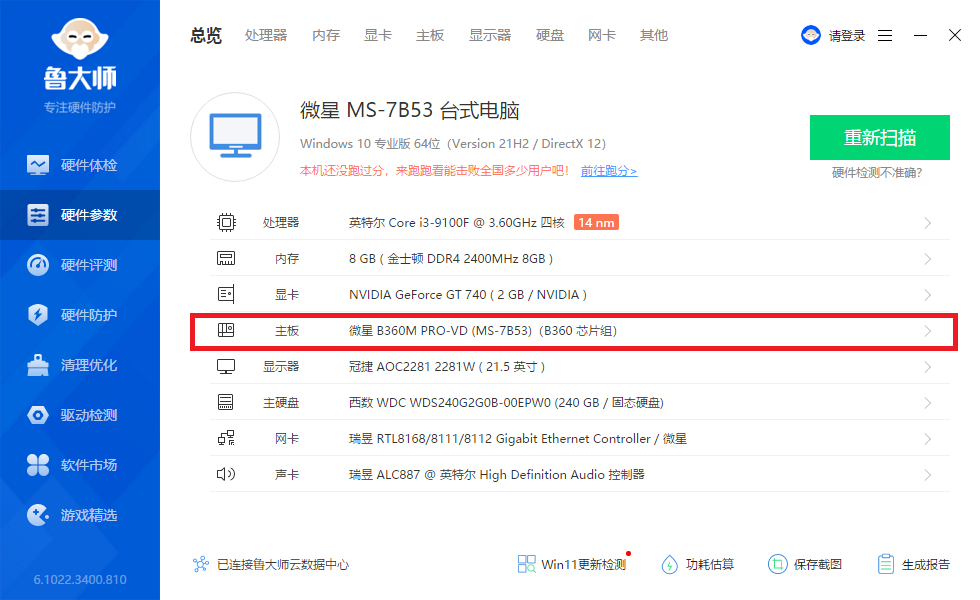Click the 显示器 monitor row icon
The height and width of the screenshot is (600, 980).
[x=226, y=367]
